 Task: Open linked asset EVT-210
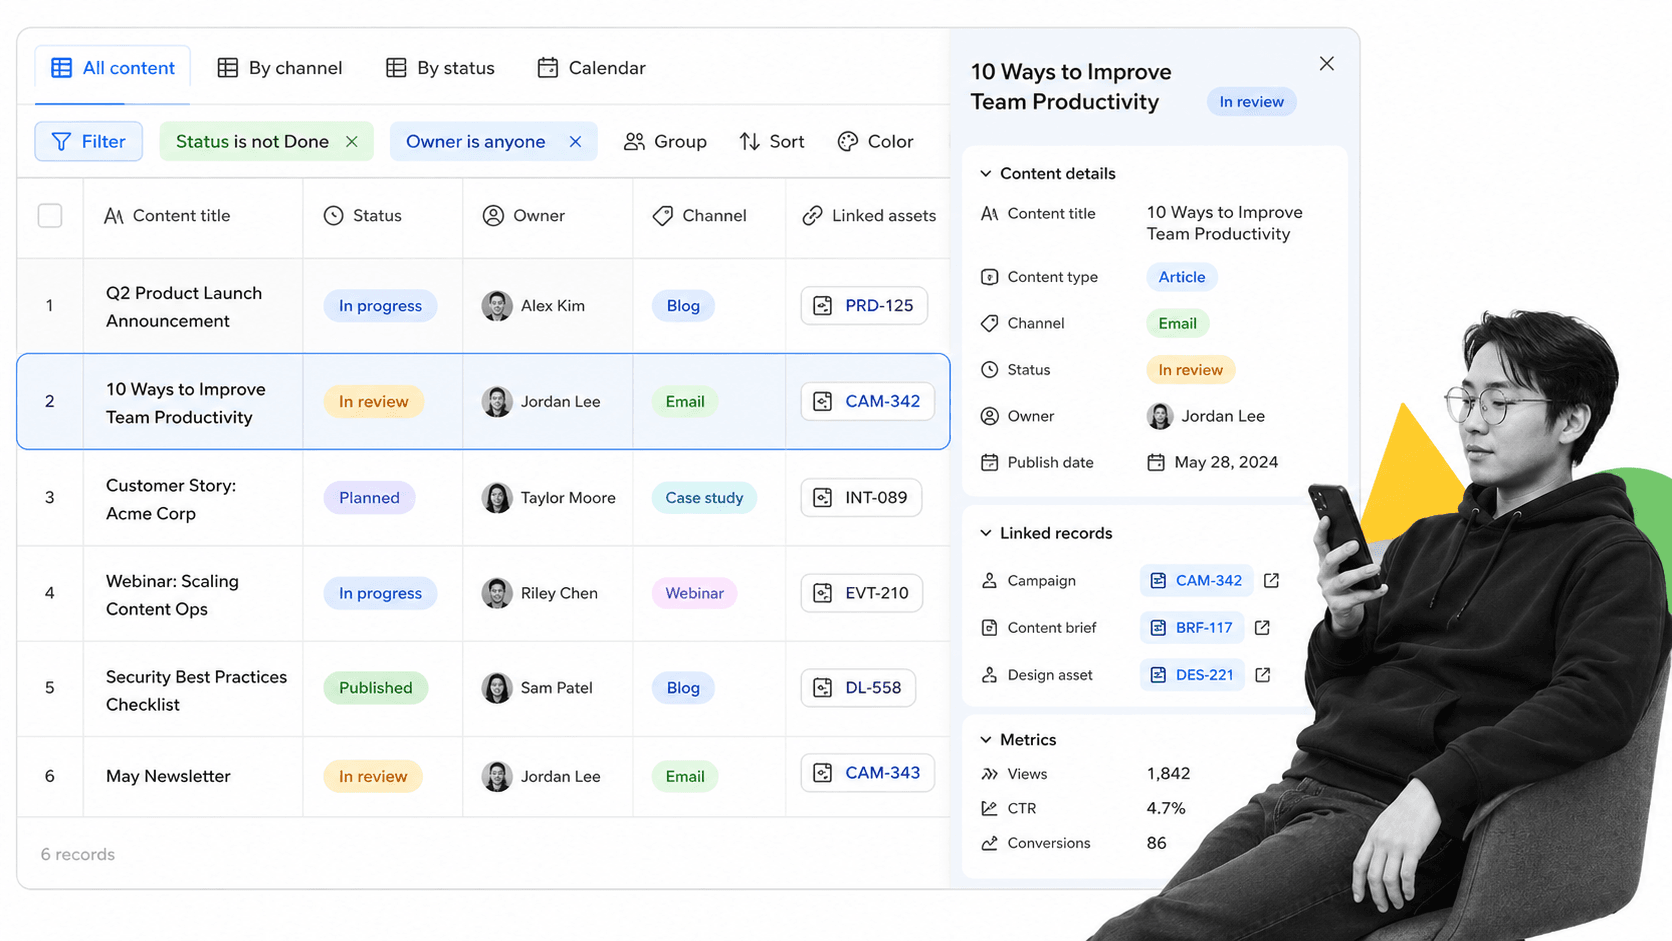861,593
